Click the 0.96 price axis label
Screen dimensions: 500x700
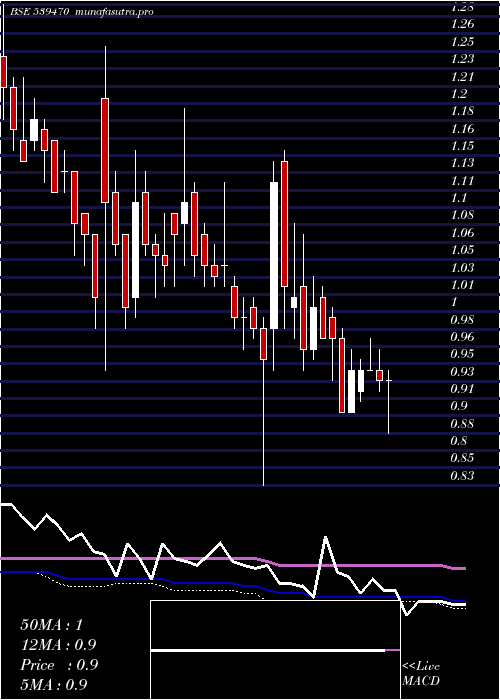462,337
